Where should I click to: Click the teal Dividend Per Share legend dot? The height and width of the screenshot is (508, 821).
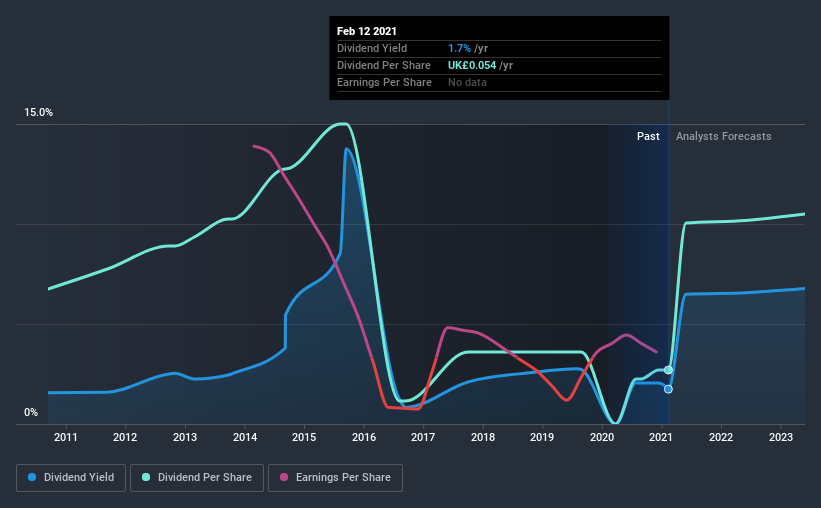coord(146,477)
